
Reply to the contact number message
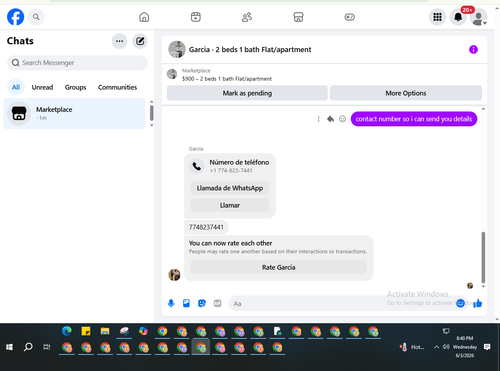click(x=330, y=119)
